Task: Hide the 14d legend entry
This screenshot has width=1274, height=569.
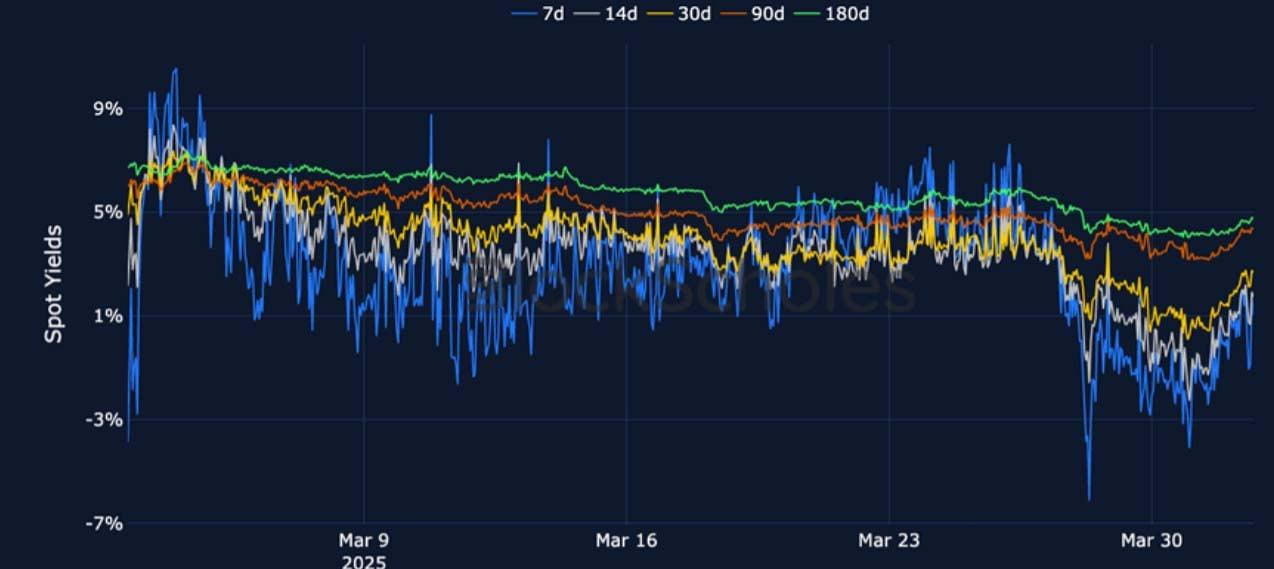Action: click(x=612, y=14)
